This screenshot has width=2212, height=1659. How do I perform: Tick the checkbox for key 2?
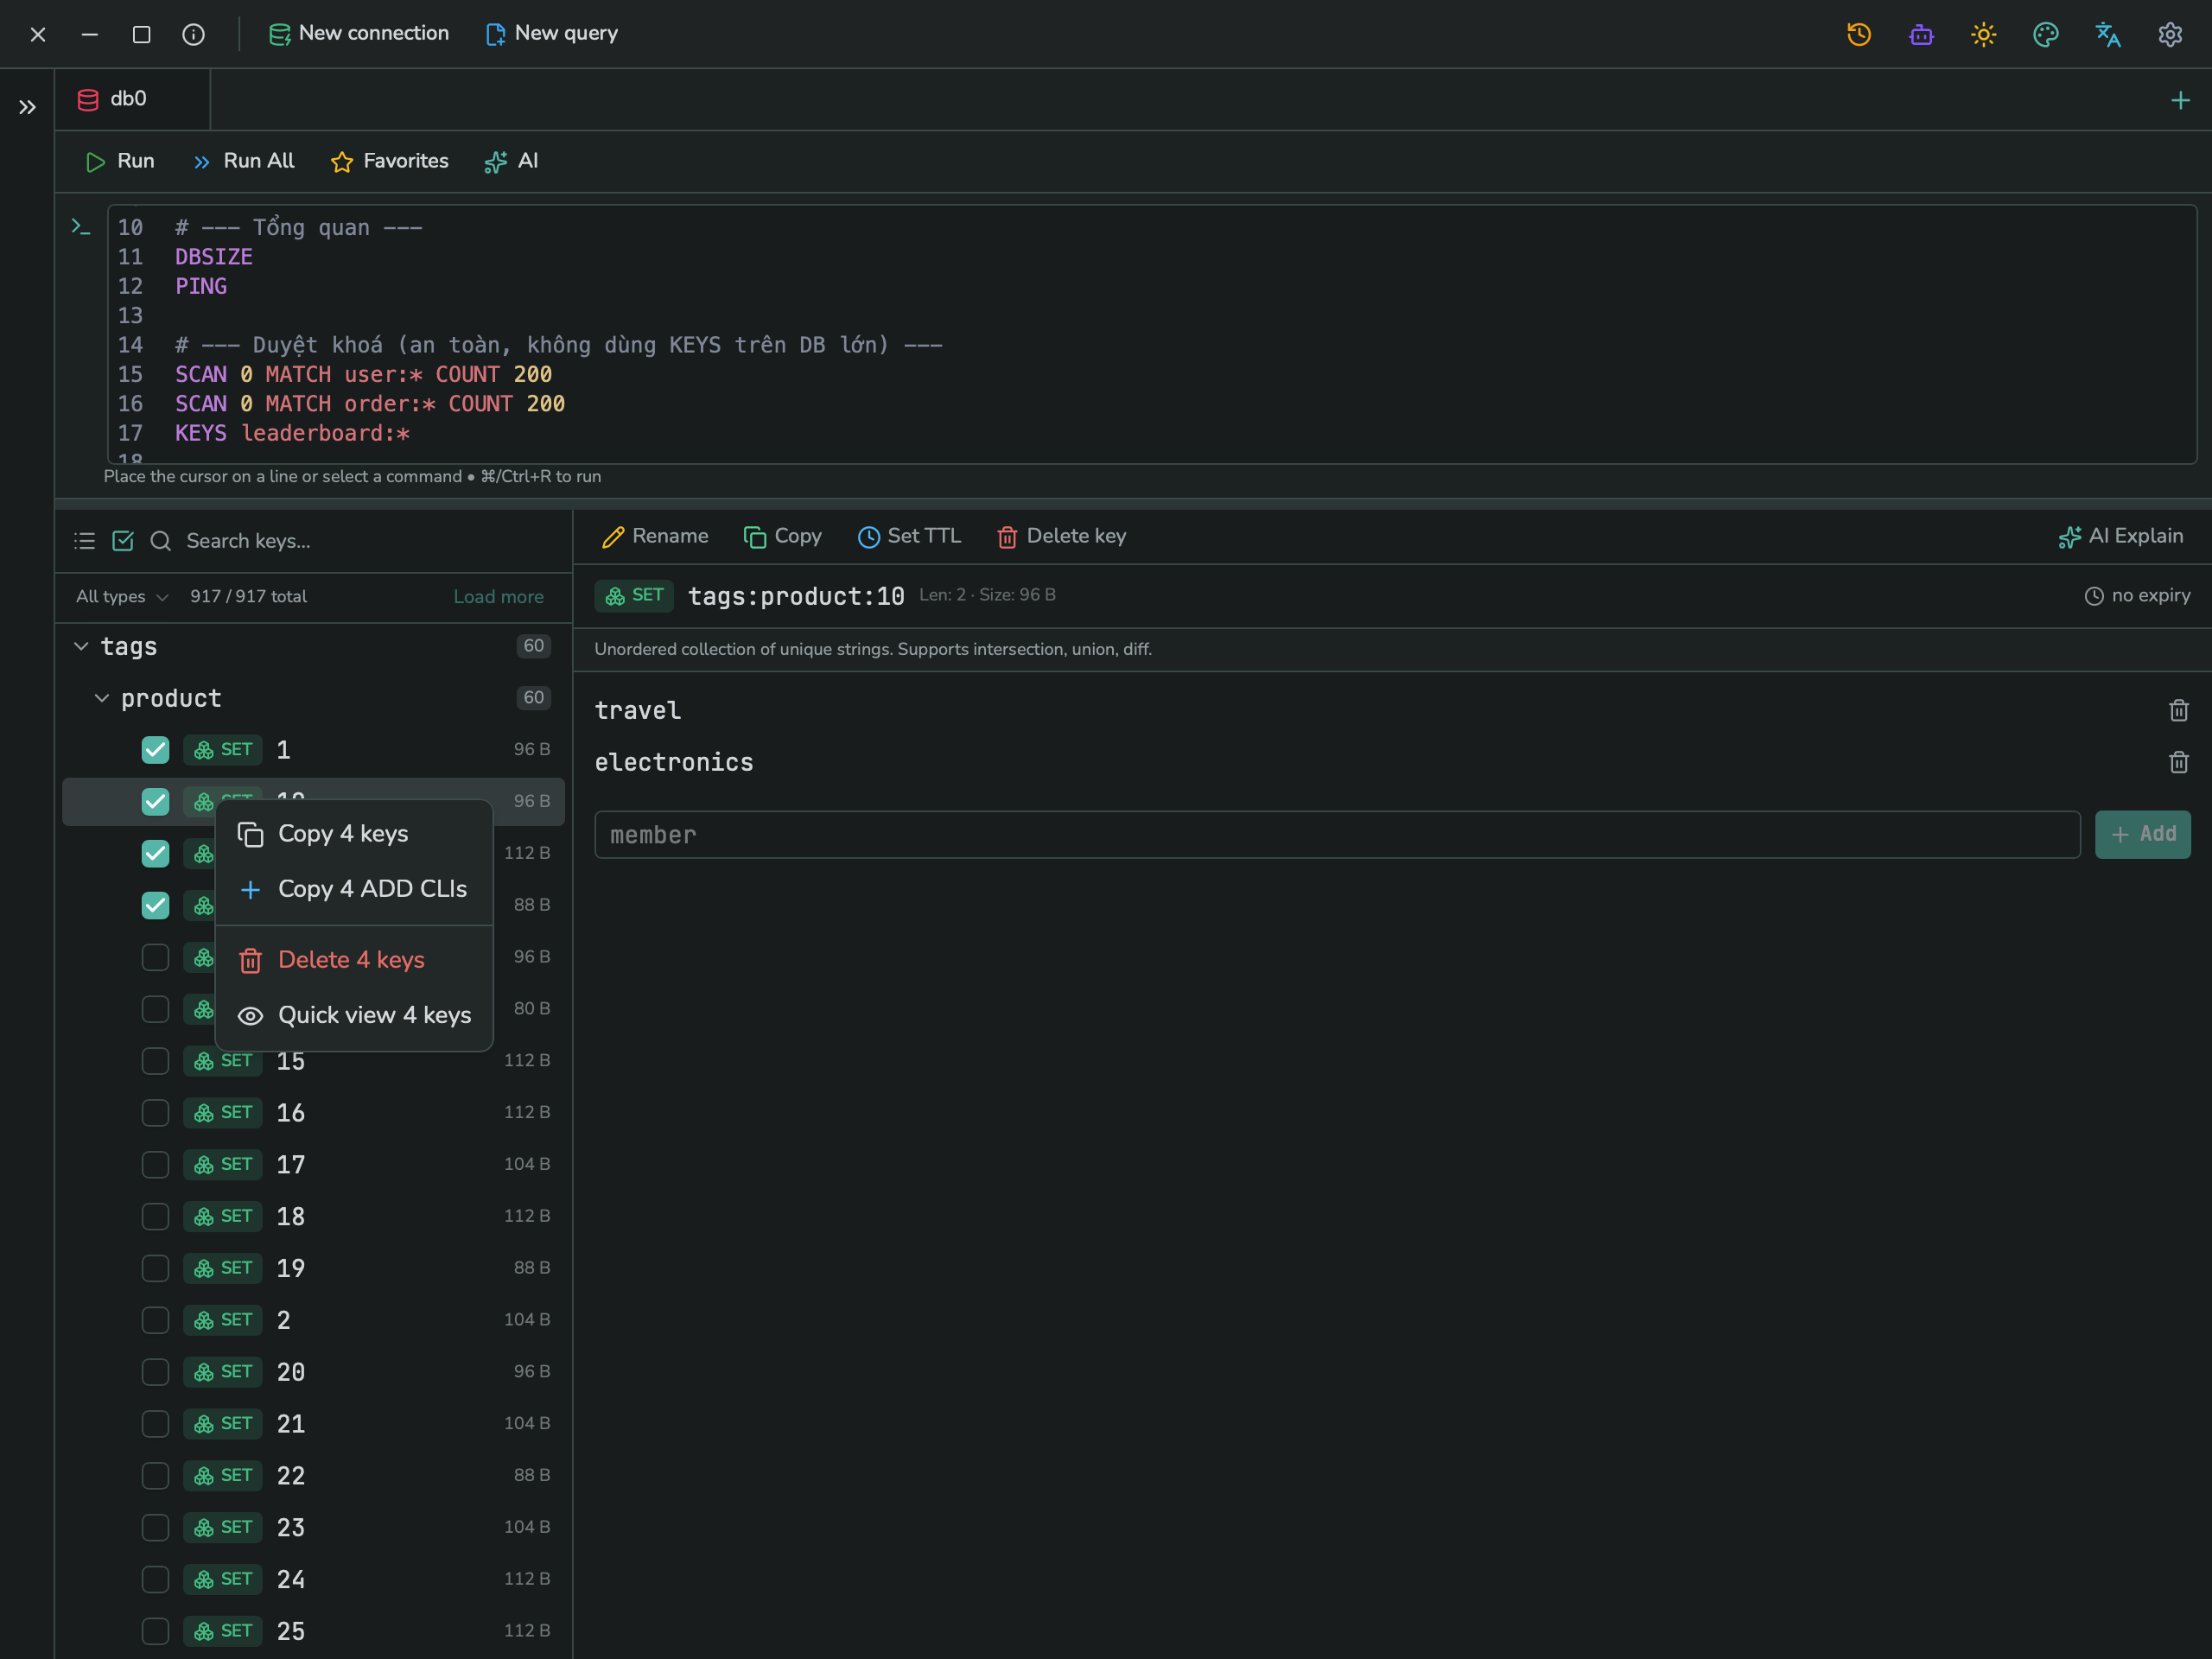pyautogui.click(x=155, y=1320)
